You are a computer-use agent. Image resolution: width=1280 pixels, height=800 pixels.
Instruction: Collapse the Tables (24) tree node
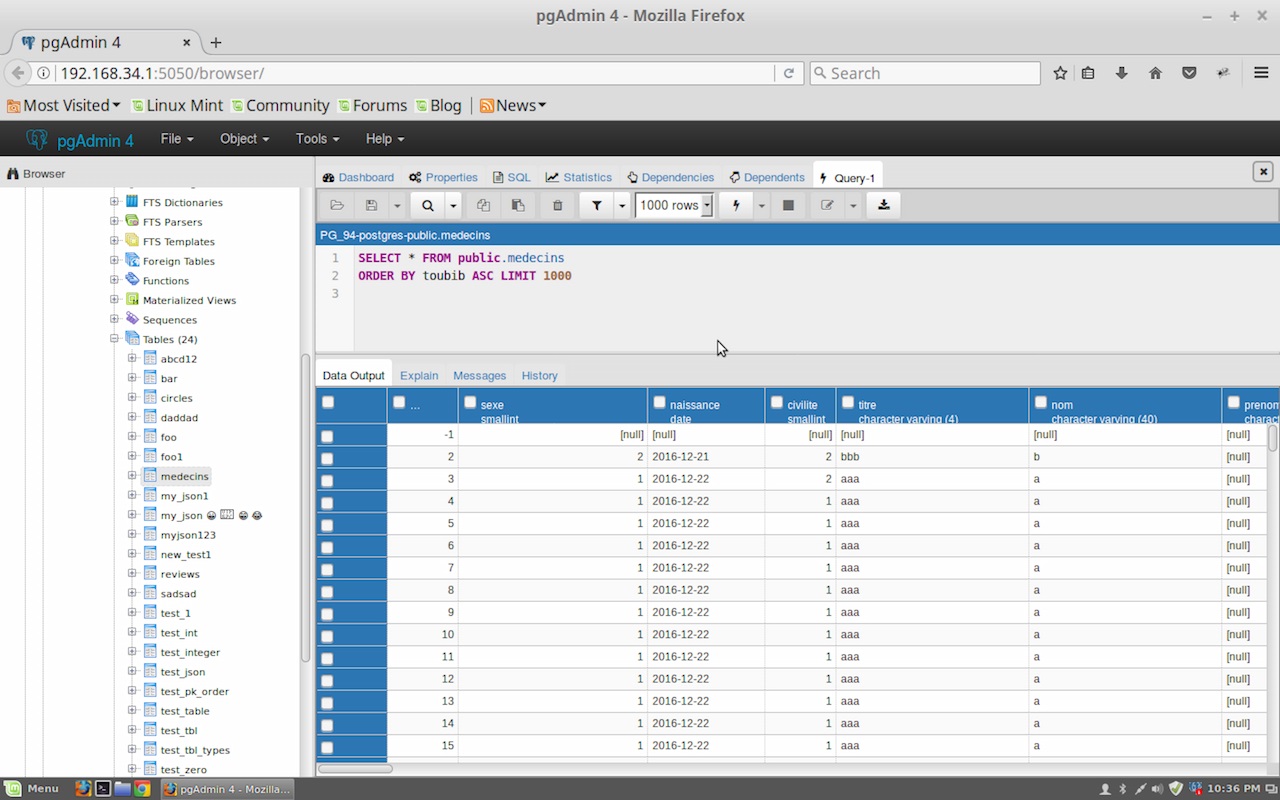[115, 339]
